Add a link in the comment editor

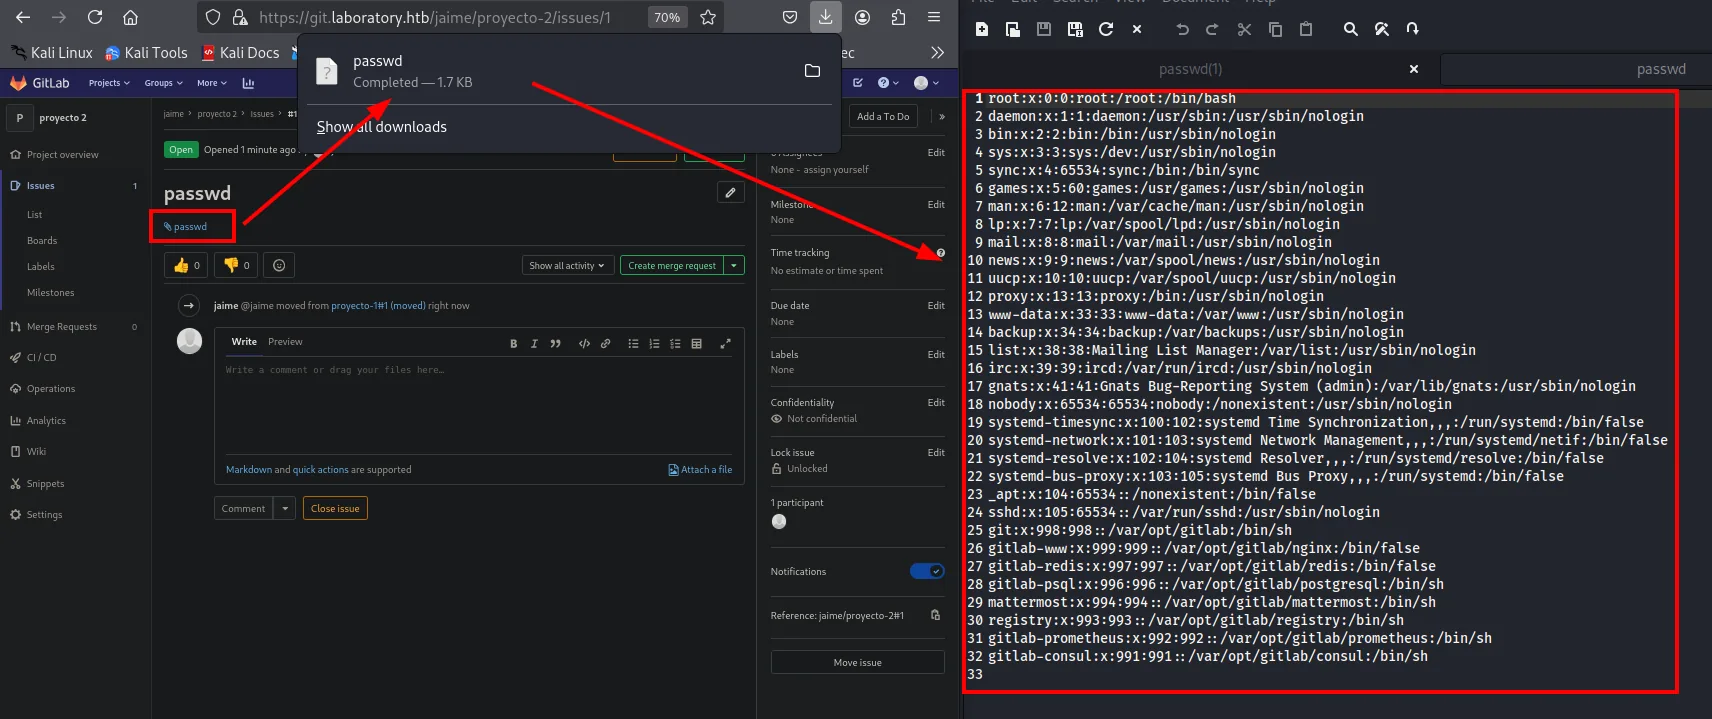coord(605,344)
